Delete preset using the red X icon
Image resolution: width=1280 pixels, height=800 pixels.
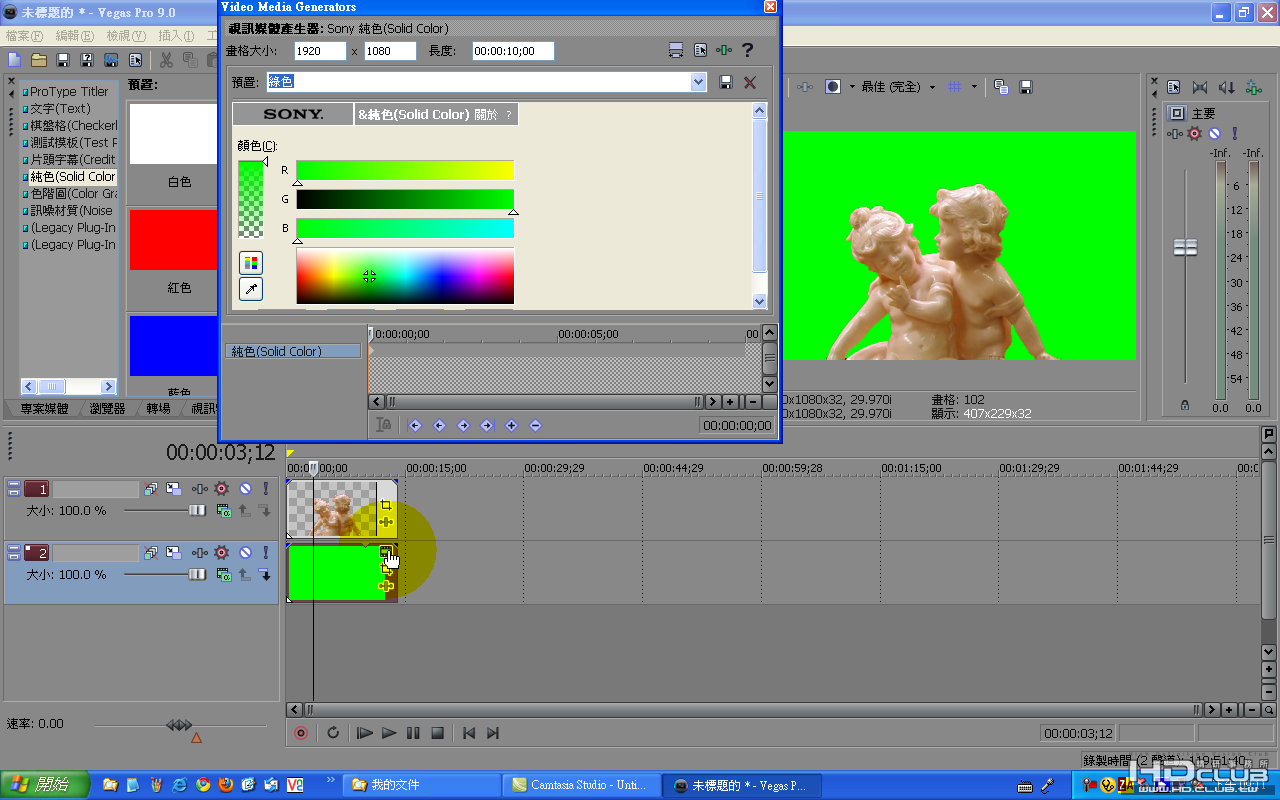coord(749,82)
